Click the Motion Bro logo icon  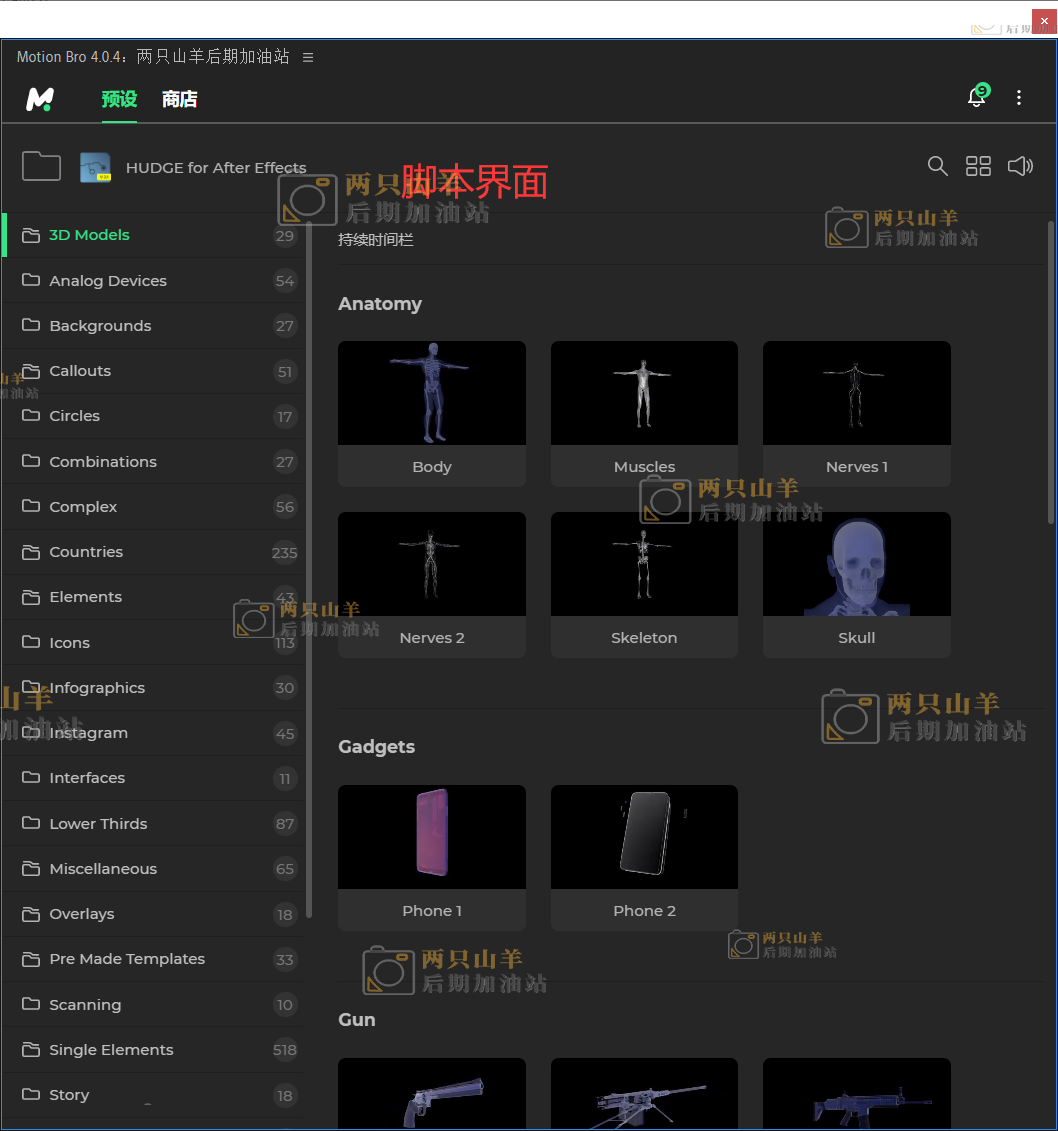(x=40, y=99)
